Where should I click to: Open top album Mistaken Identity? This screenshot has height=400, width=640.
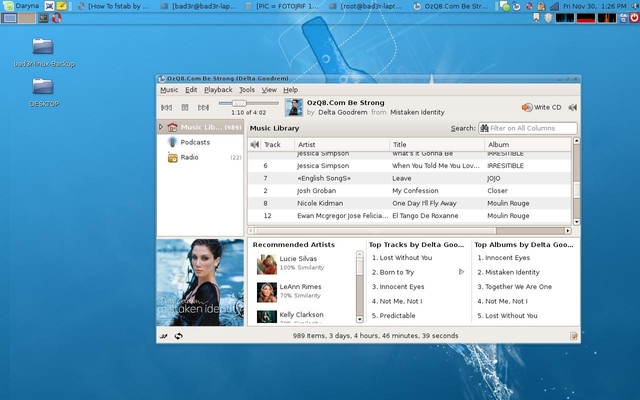point(509,272)
